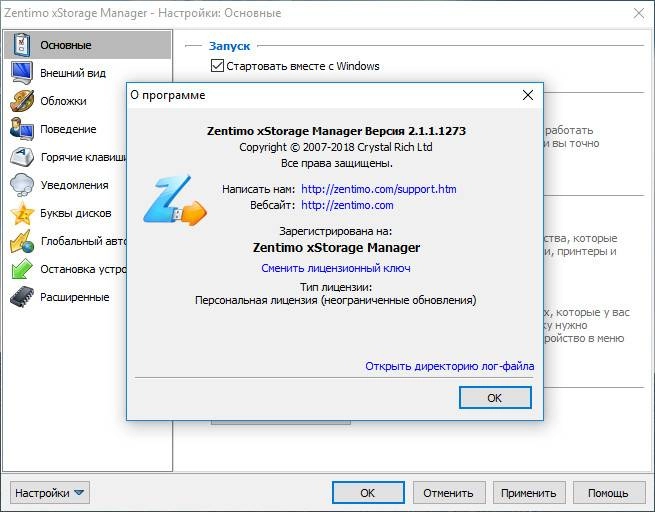Open the zentimo.com/support.htm link
The width and height of the screenshot is (655, 512).
click(x=378, y=189)
